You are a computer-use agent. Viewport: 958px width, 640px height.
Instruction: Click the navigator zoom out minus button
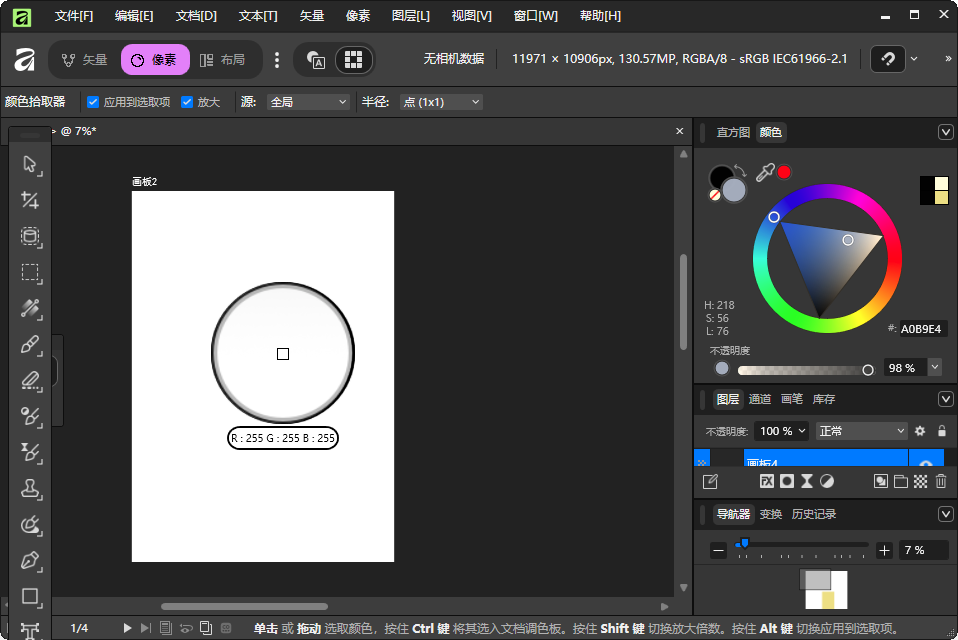(718, 551)
